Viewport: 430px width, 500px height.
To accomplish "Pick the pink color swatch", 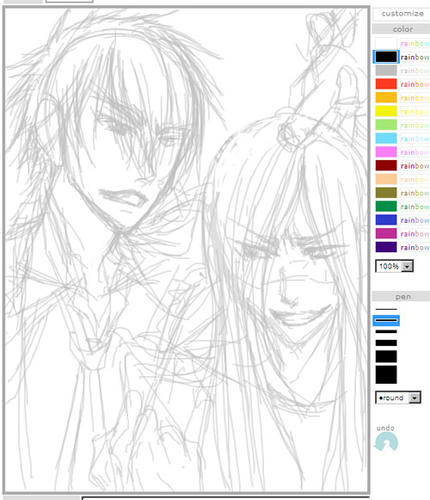I will [x=386, y=152].
